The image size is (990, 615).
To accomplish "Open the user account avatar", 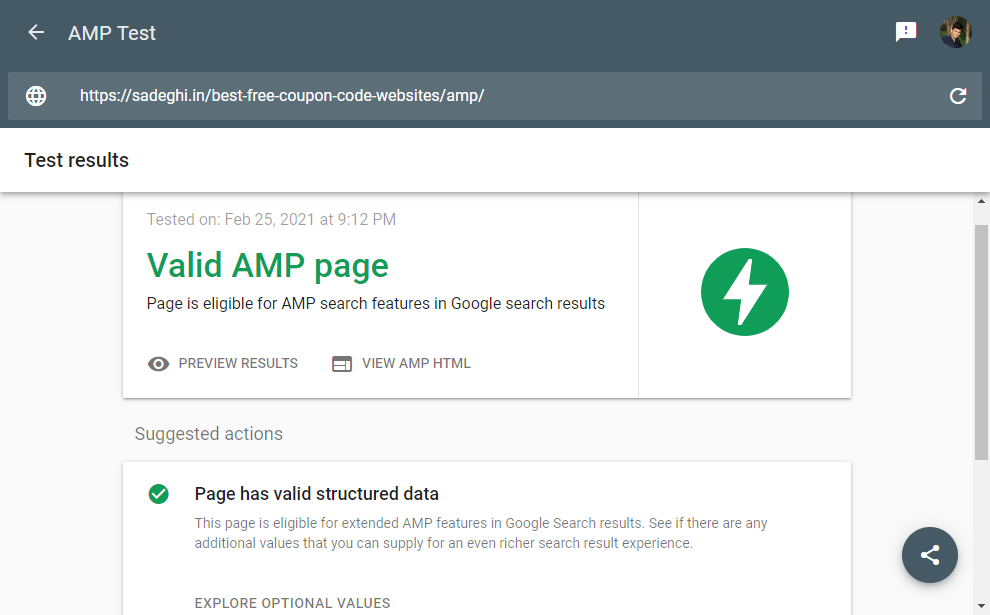I will pyautogui.click(x=955, y=32).
